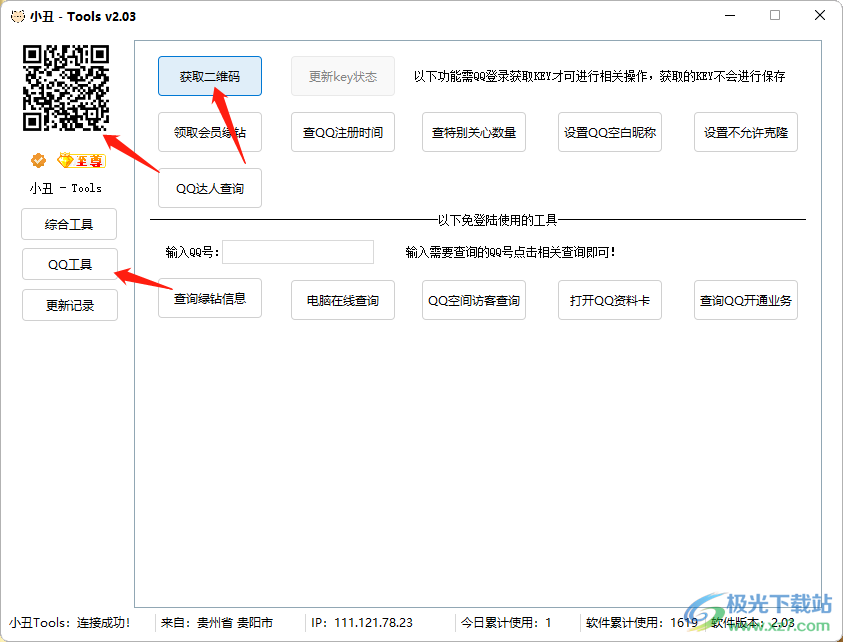Image resolution: width=843 pixels, height=642 pixels.
Task: Click 查询QQ开通业务 button
Action: (746, 300)
